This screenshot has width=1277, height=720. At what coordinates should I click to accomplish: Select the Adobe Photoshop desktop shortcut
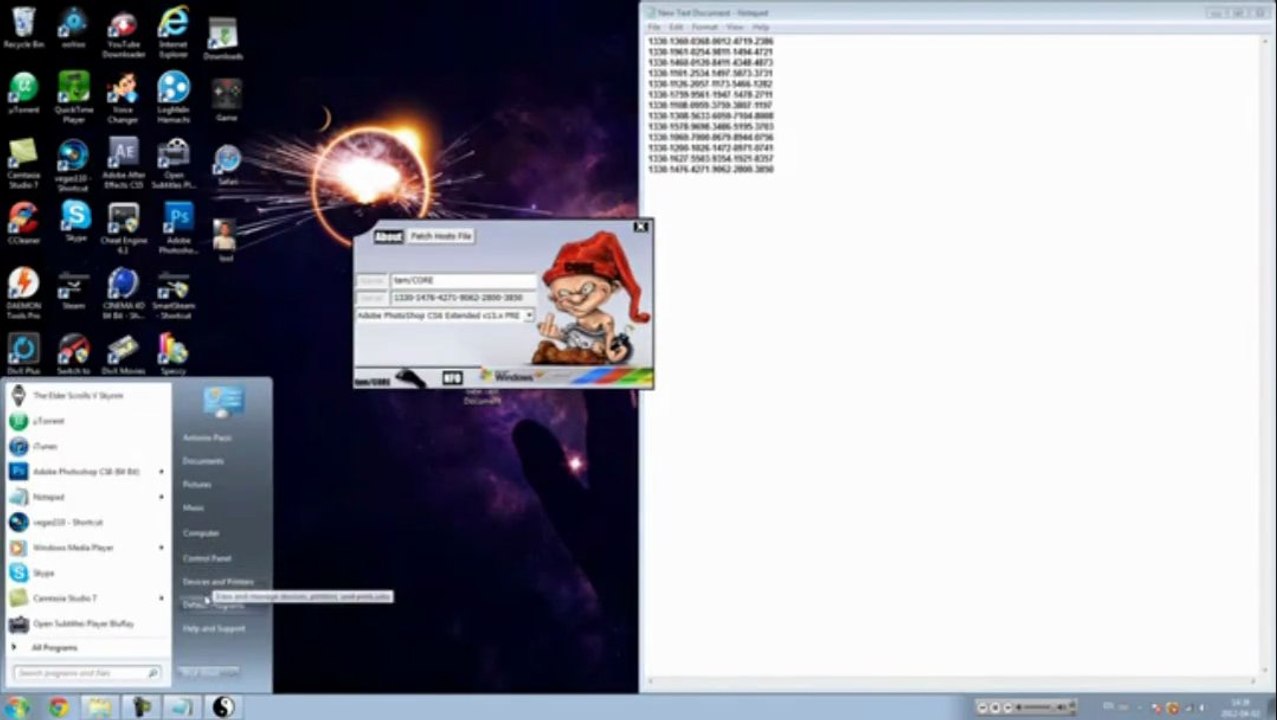tap(178, 227)
